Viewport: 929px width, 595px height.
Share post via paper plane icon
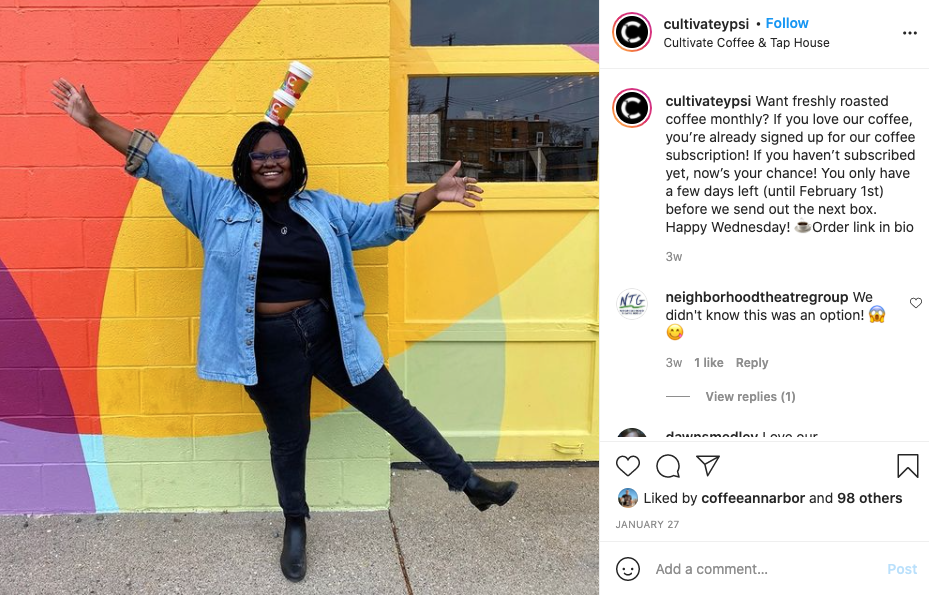tap(708, 466)
